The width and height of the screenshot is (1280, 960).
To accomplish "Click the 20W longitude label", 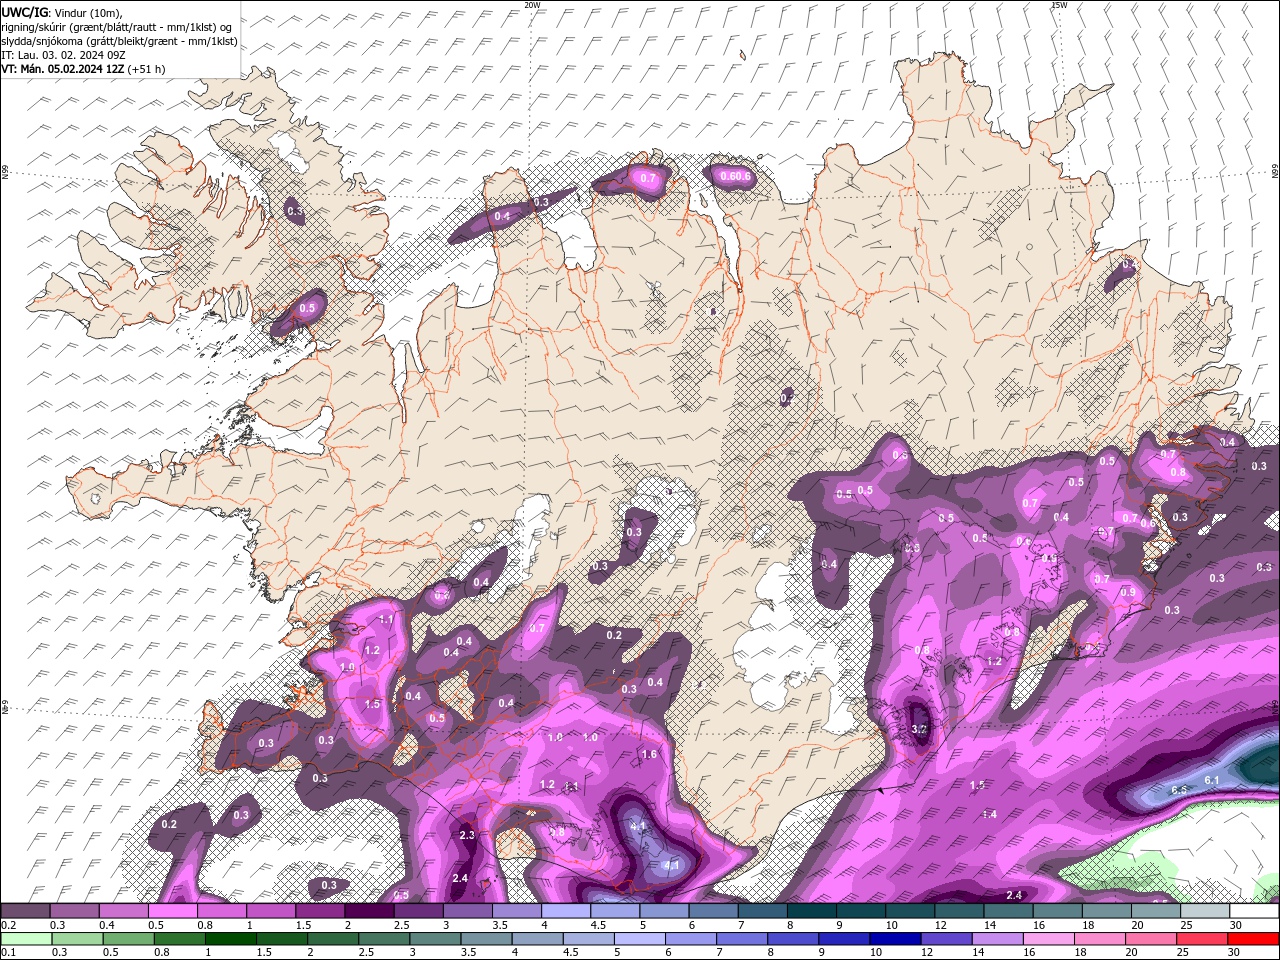I will 532,5.
